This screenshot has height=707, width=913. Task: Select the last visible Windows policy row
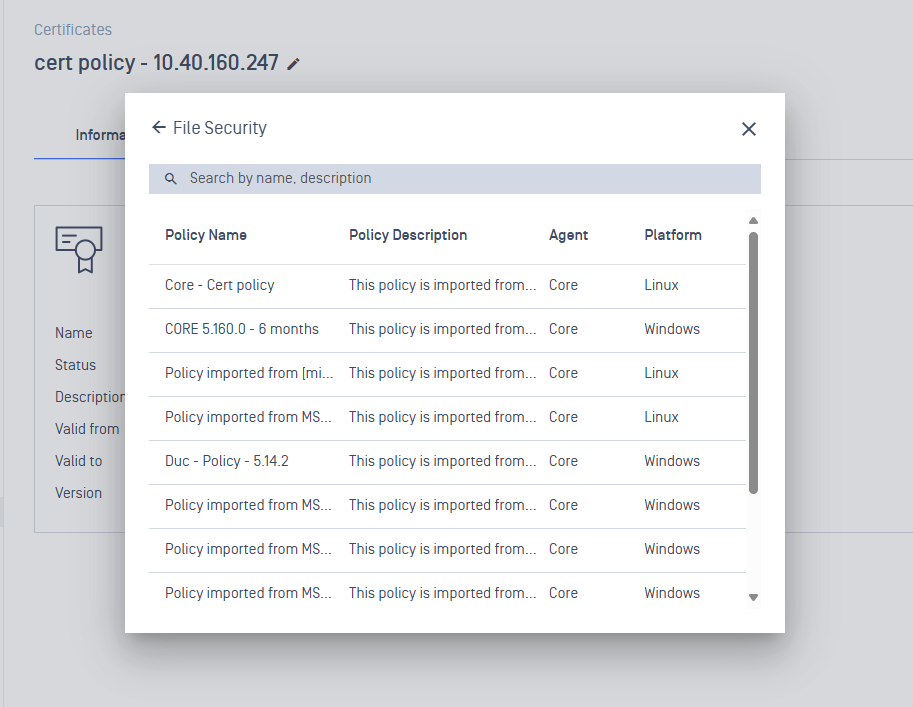447,593
